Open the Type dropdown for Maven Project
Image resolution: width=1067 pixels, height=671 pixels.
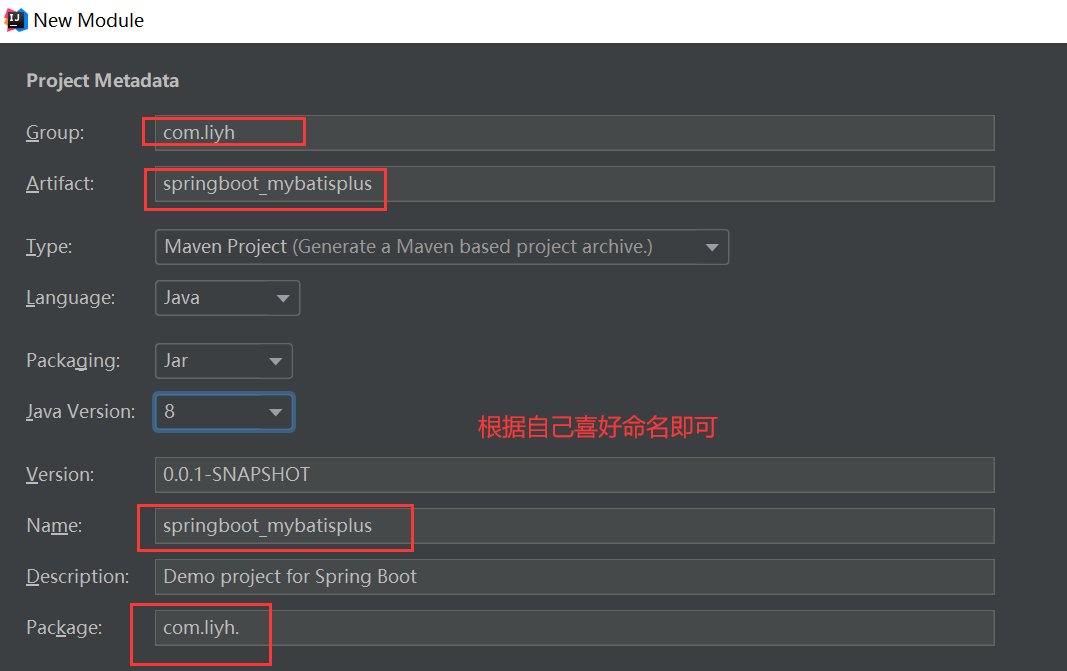[x=442, y=246]
